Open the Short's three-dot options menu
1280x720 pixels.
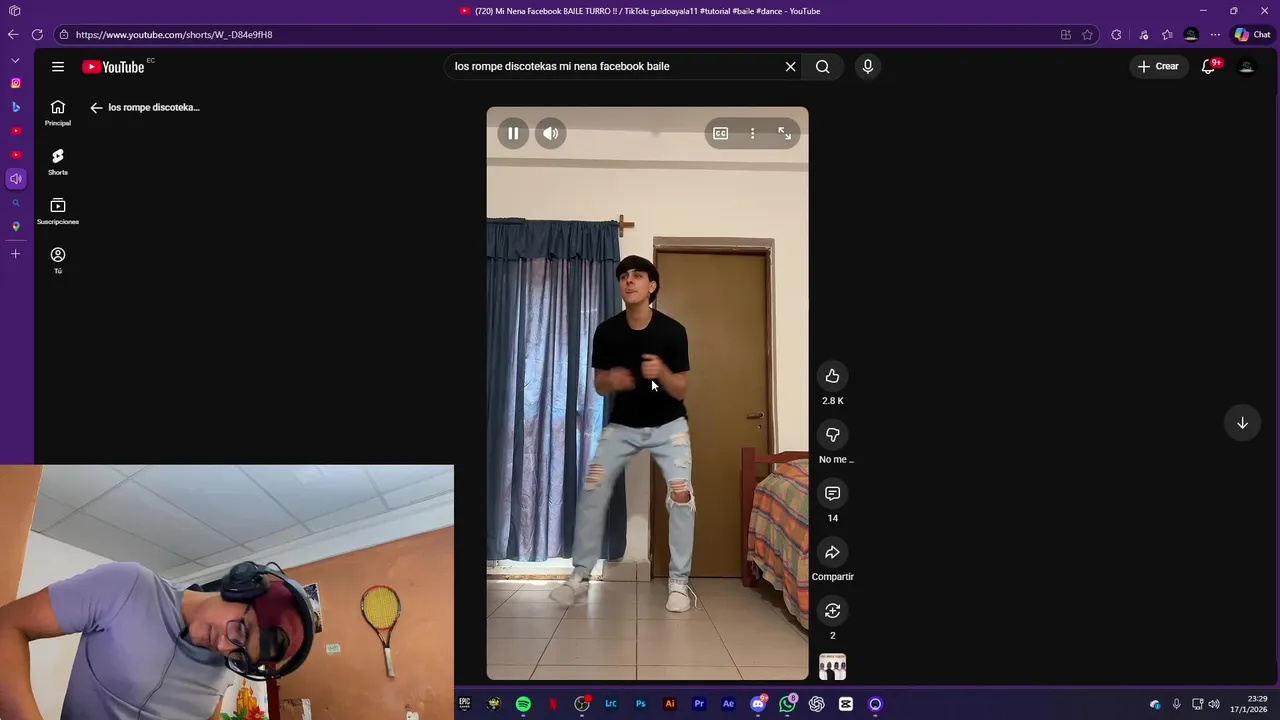click(x=752, y=133)
